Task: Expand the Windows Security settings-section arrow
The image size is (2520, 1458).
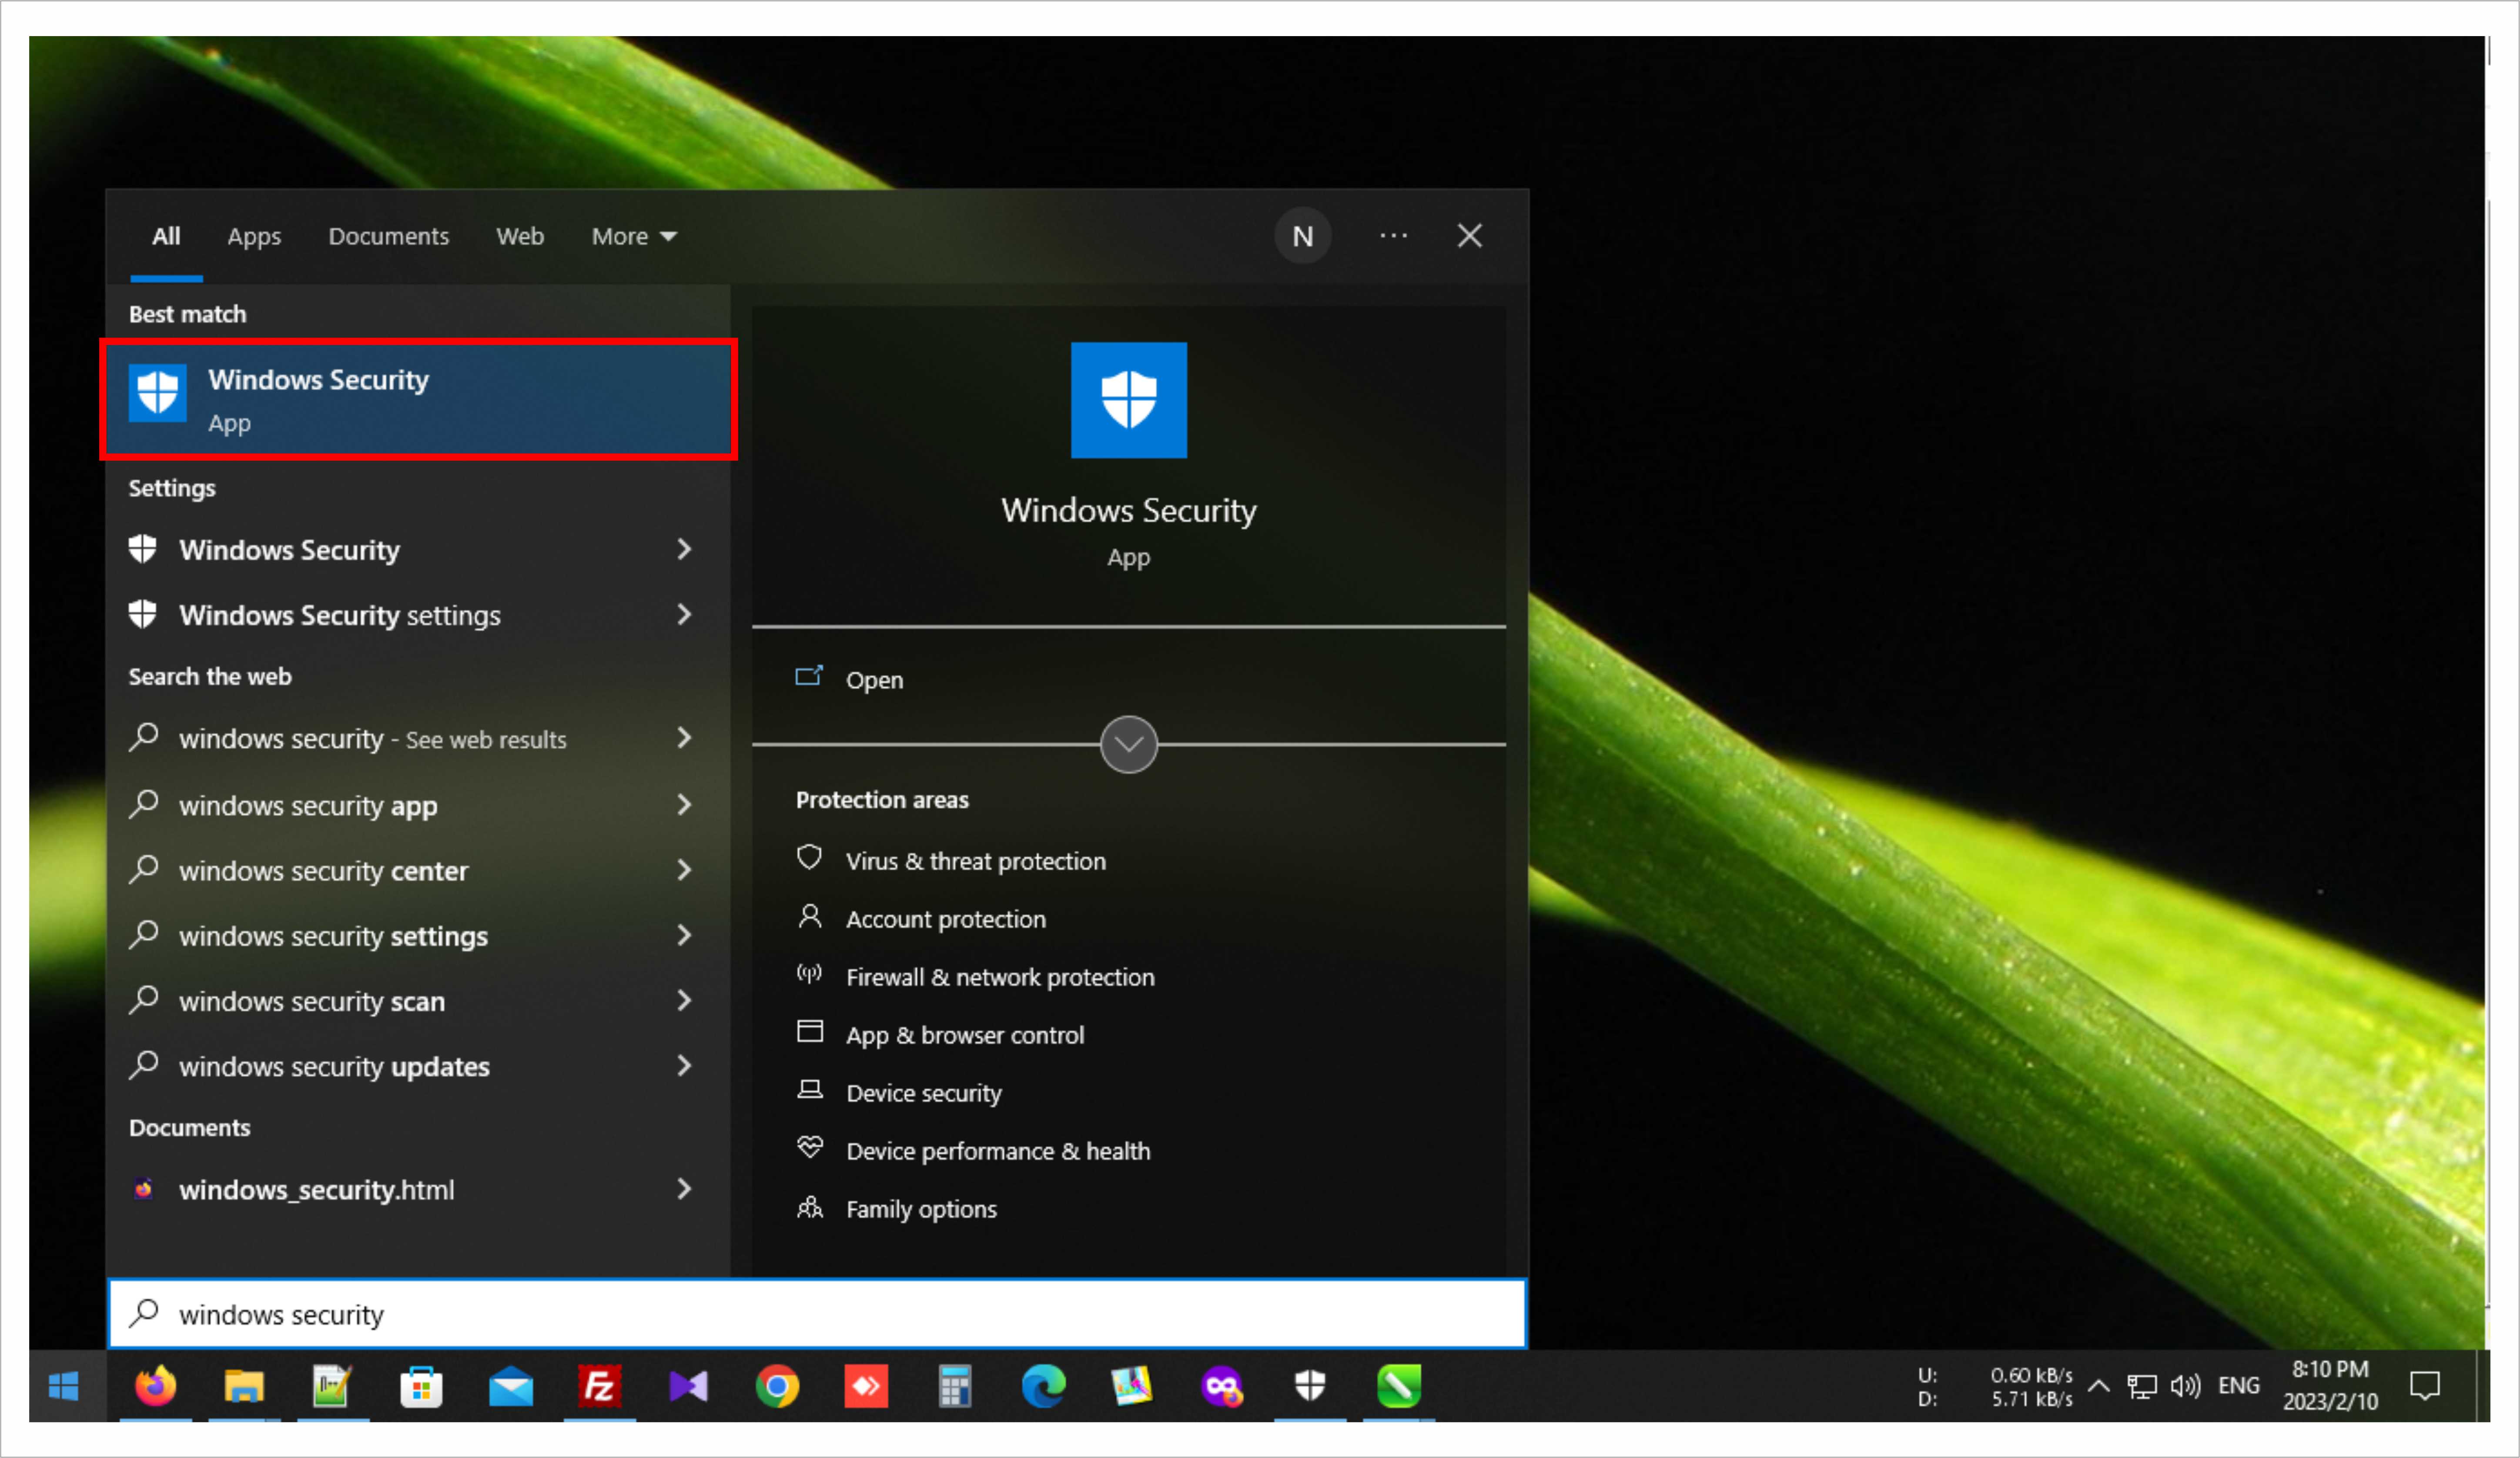Action: [684, 549]
